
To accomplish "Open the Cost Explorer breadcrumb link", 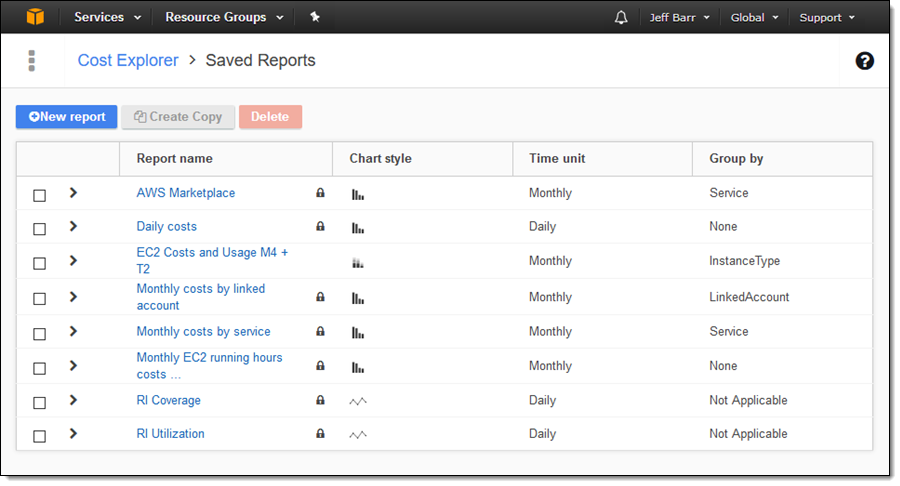I will click(x=128, y=61).
